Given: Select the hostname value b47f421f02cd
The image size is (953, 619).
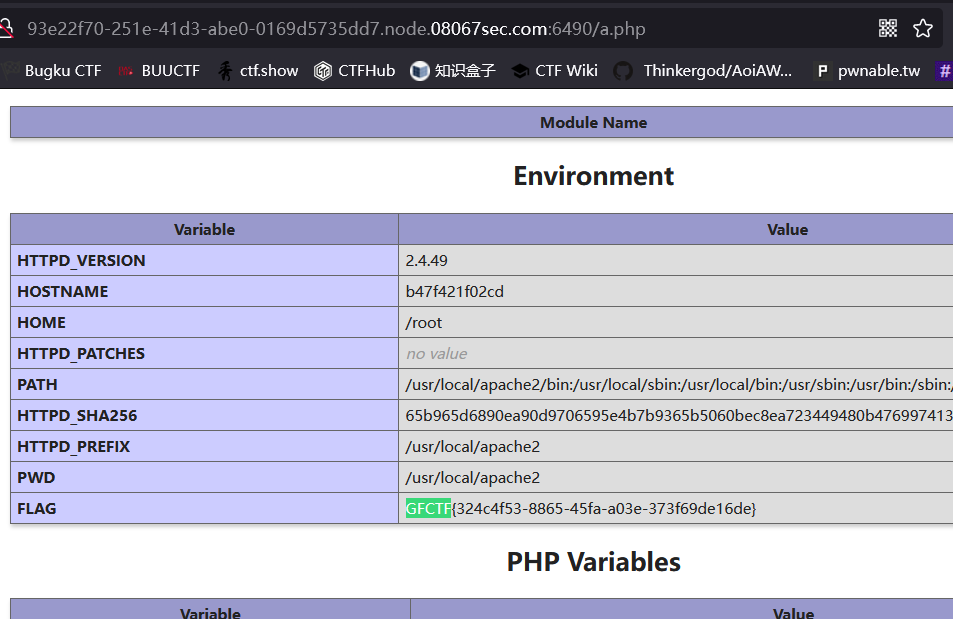Looking at the screenshot, I should pos(455,291).
